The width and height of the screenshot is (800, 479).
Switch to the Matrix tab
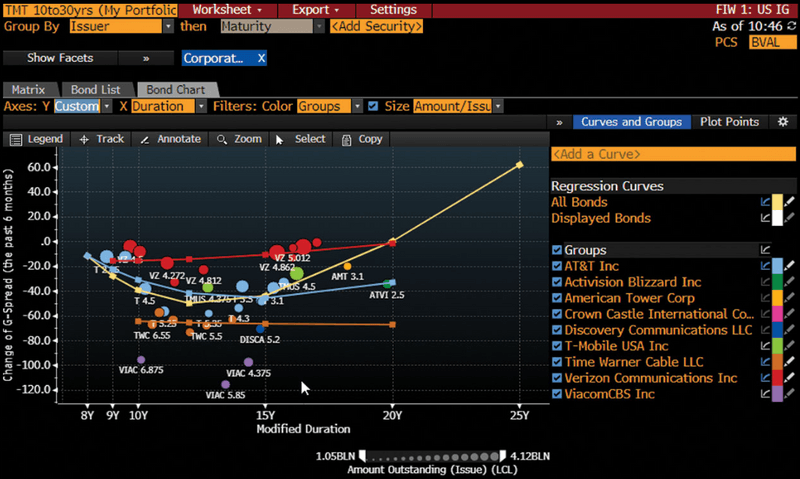tap(29, 90)
